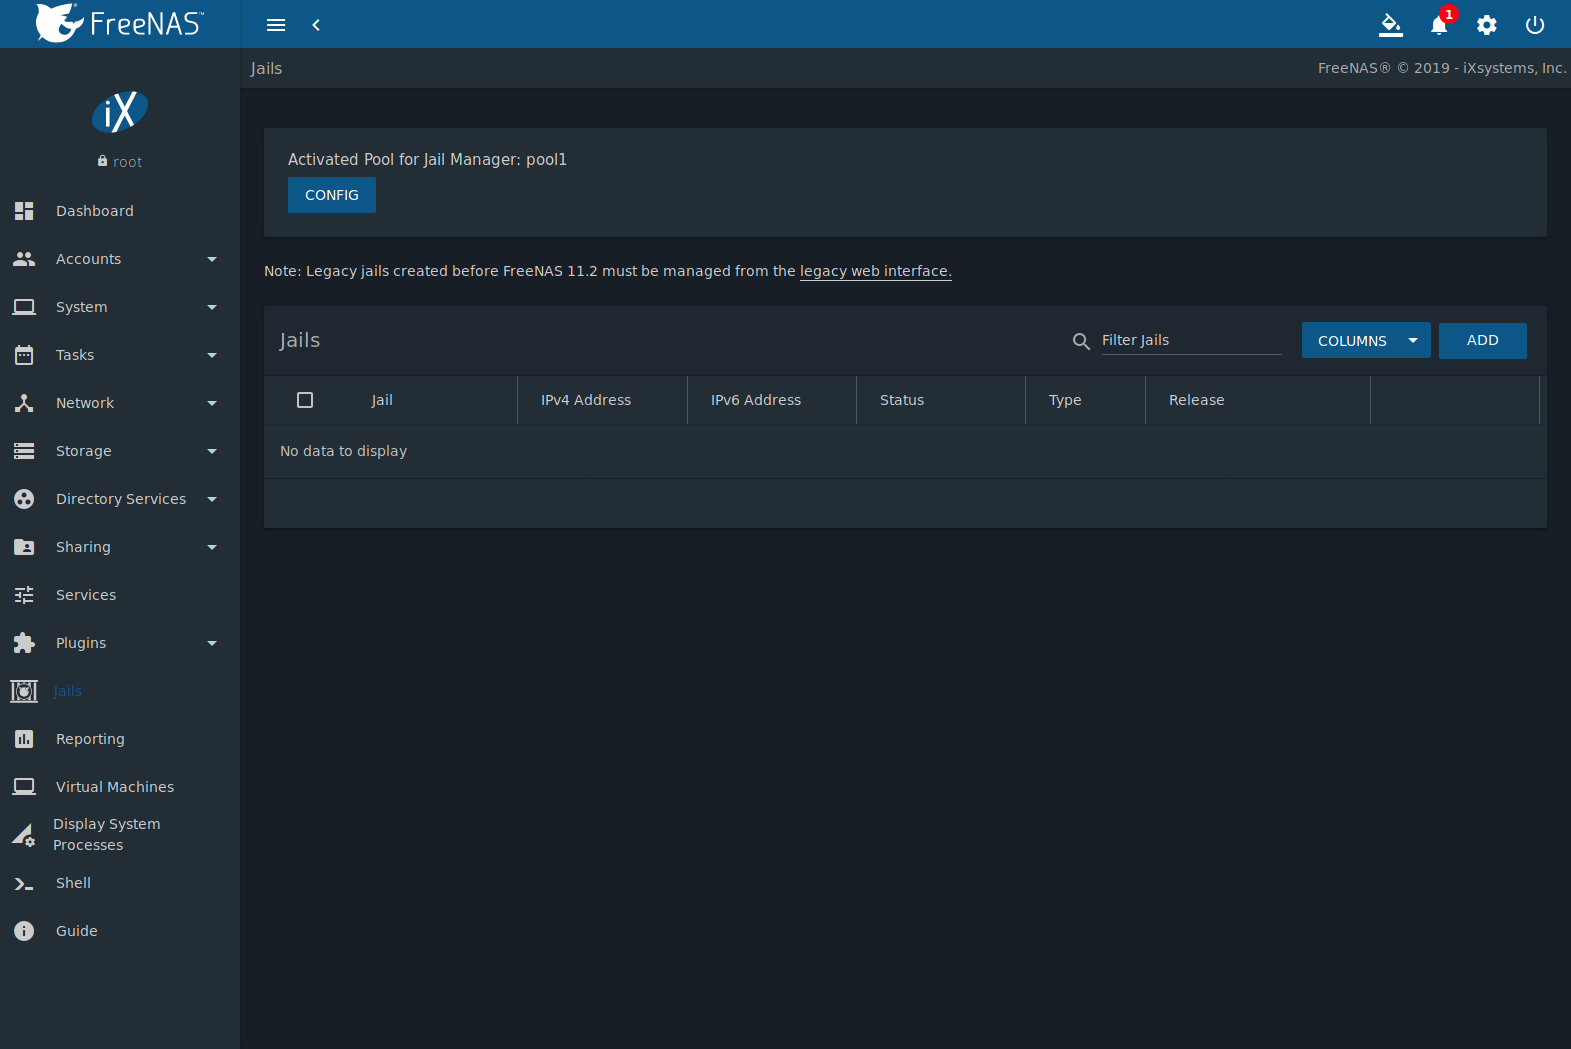Expand the Storage menu arrow
Viewport: 1571px width, 1049px height.
pyautogui.click(x=212, y=451)
